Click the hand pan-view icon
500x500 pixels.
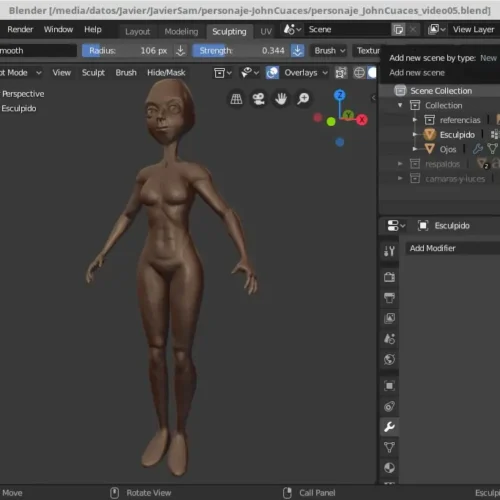(x=281, y=99)
